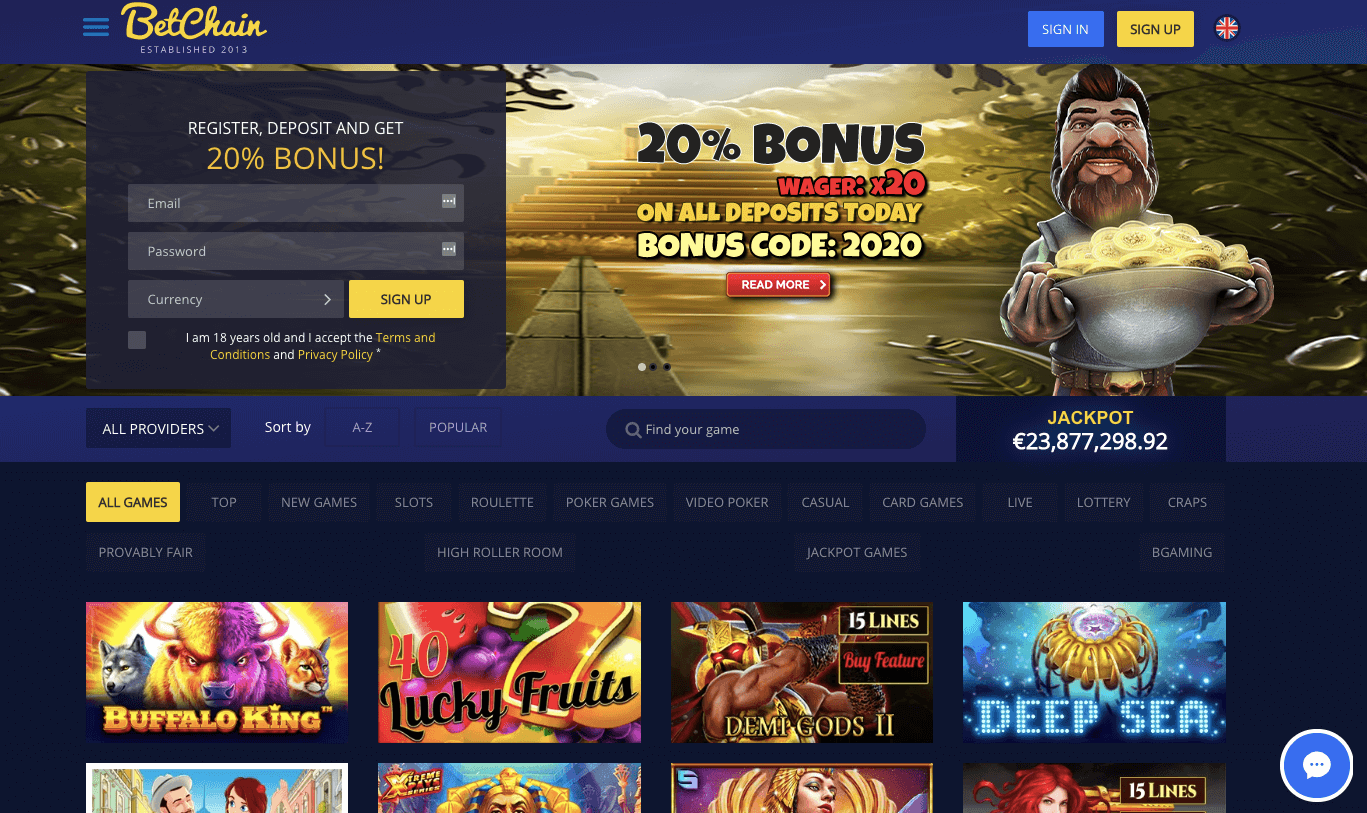Switch to the Slots category tab
This screenshot has width=1367, height=813.
414,502
